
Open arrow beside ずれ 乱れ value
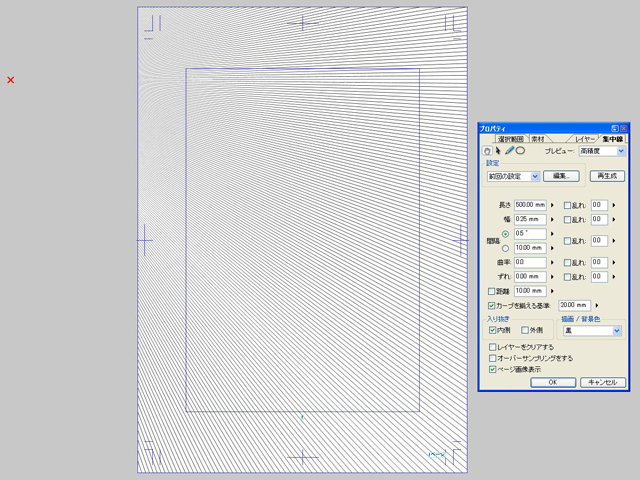coord(613,276)
